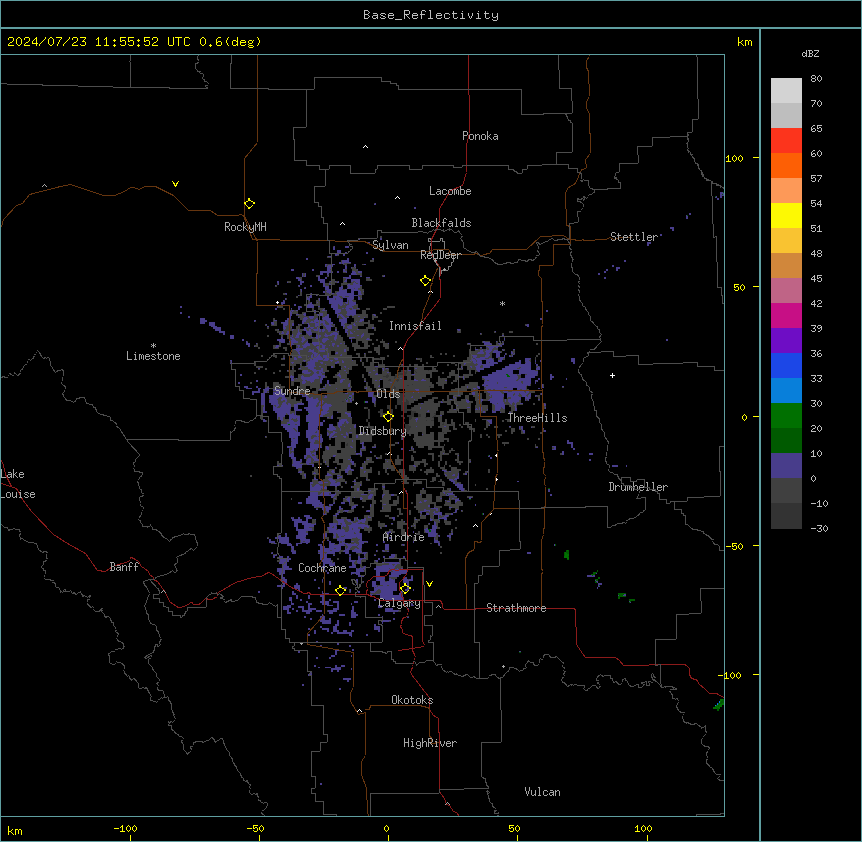The width and height of the screenshot is (862, 842).
Task: Click the yellow V marker east of Calgary
Action: click(429, 584)
